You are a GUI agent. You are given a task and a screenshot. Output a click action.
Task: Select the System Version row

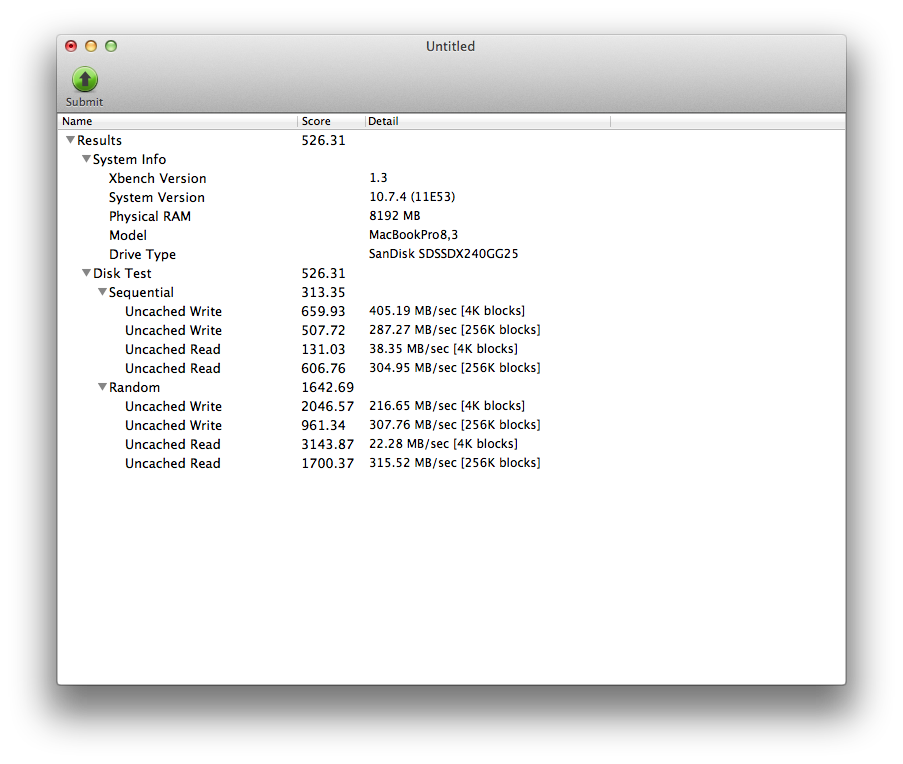pos(452,197)
